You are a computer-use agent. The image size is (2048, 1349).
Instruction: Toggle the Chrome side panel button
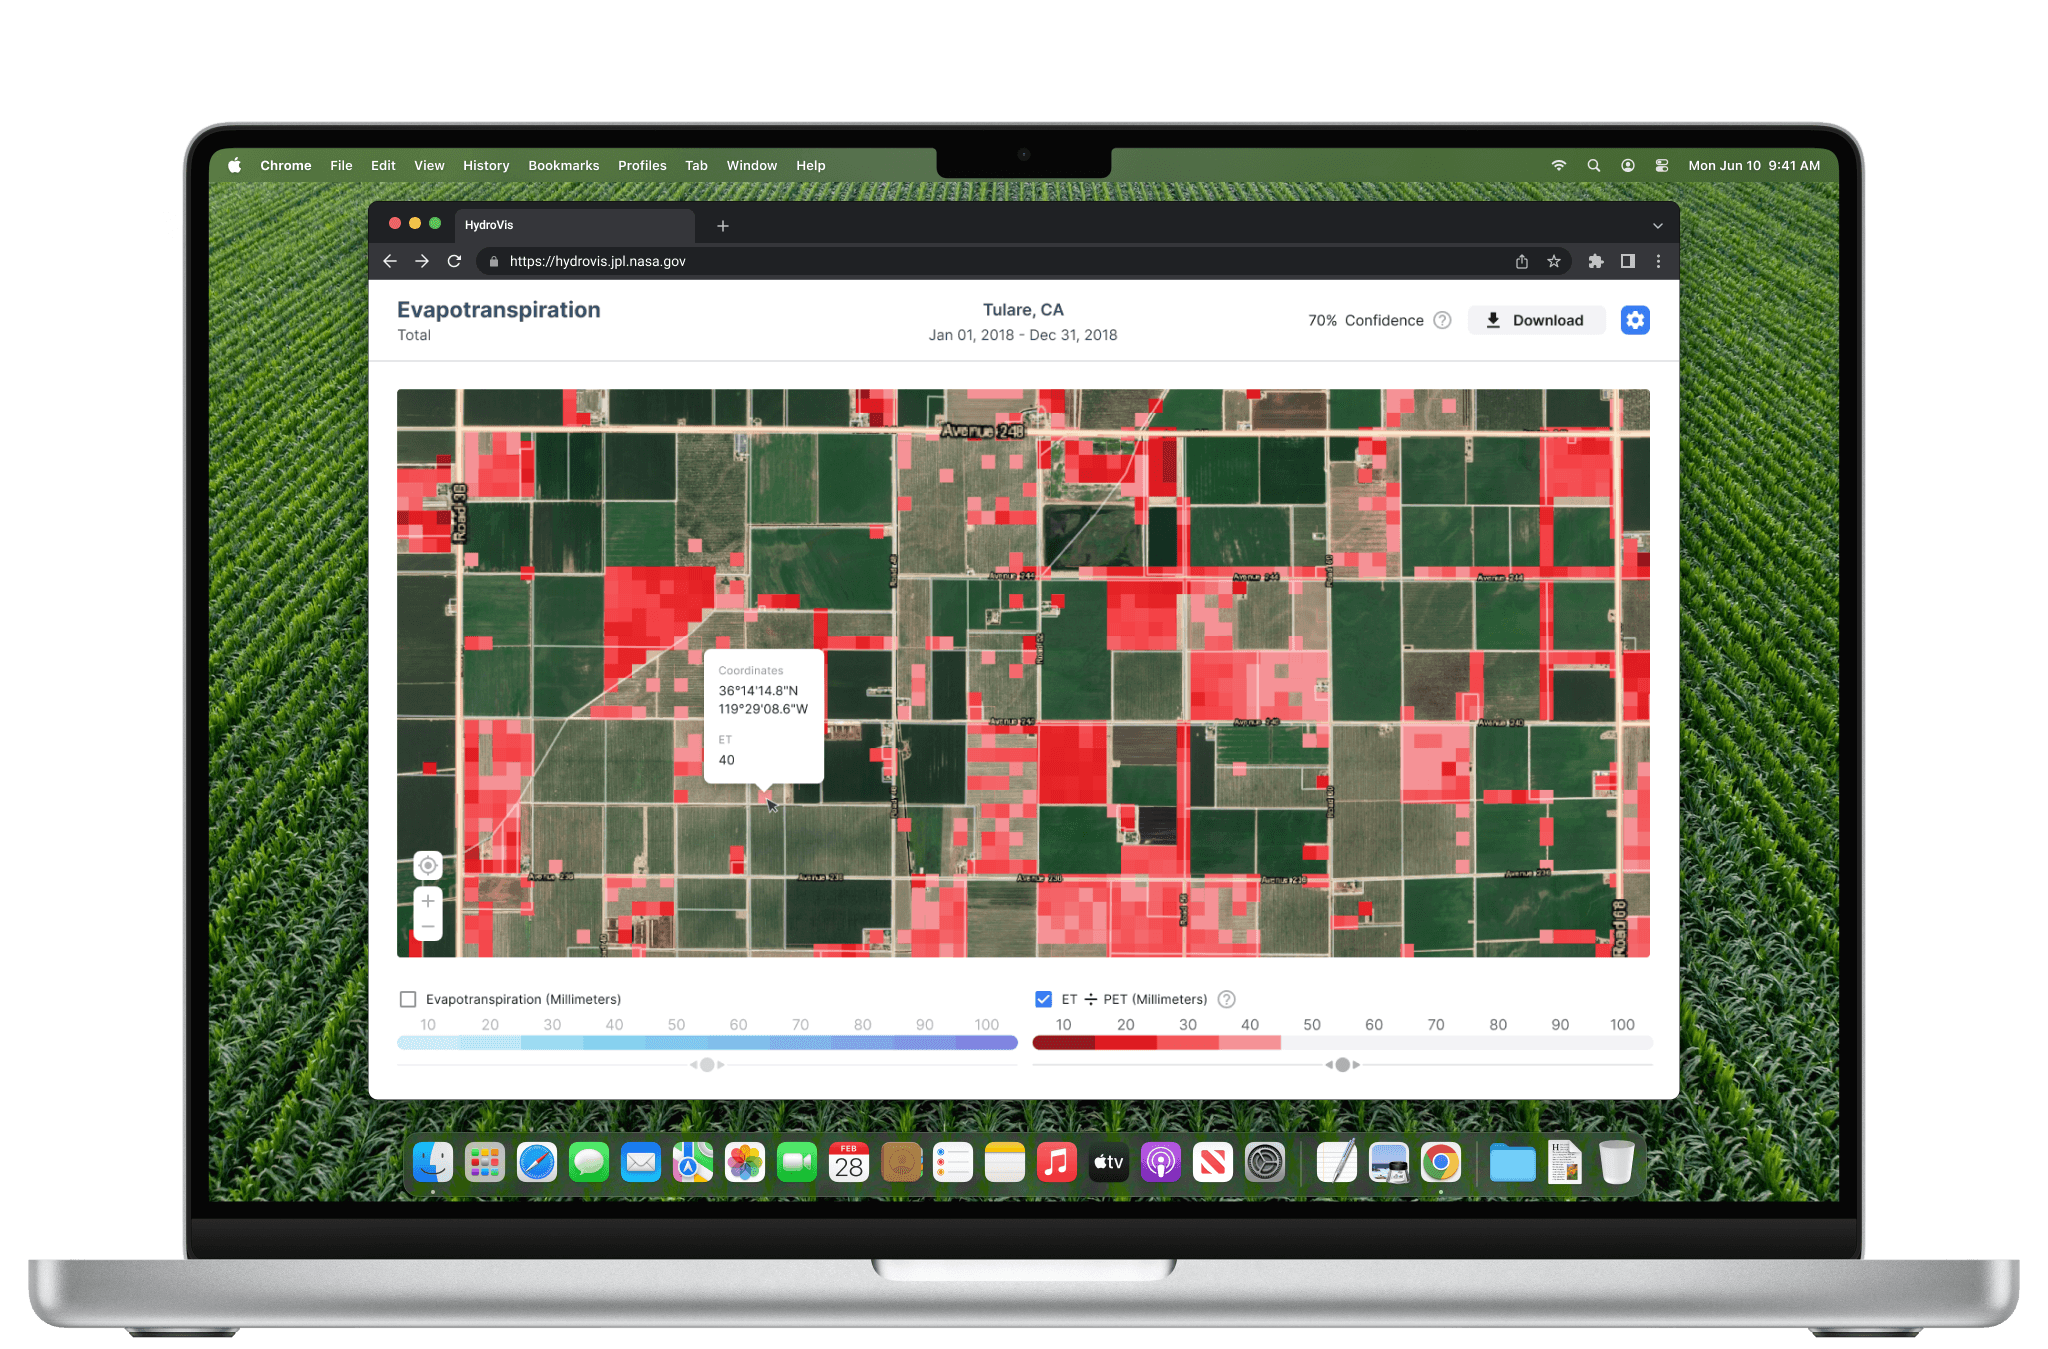click(x=1628, y=261)
